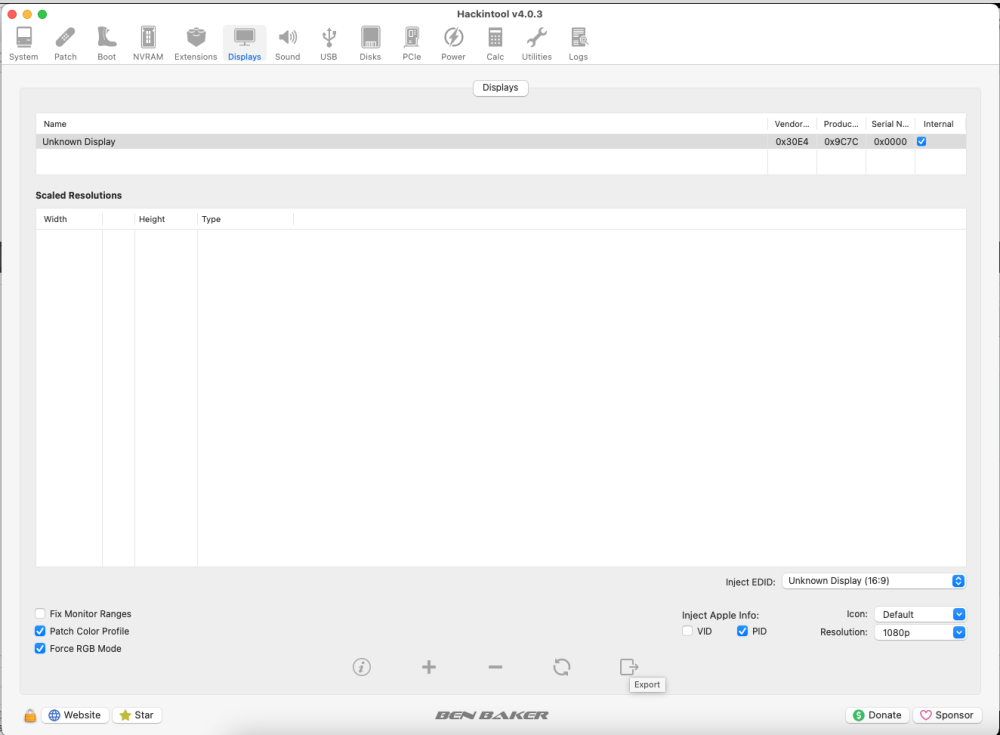Screen dimensions: 1000x735
Task: Go to the Boot toolbar section
Action: pyautogui.click(x=107, y=44)
